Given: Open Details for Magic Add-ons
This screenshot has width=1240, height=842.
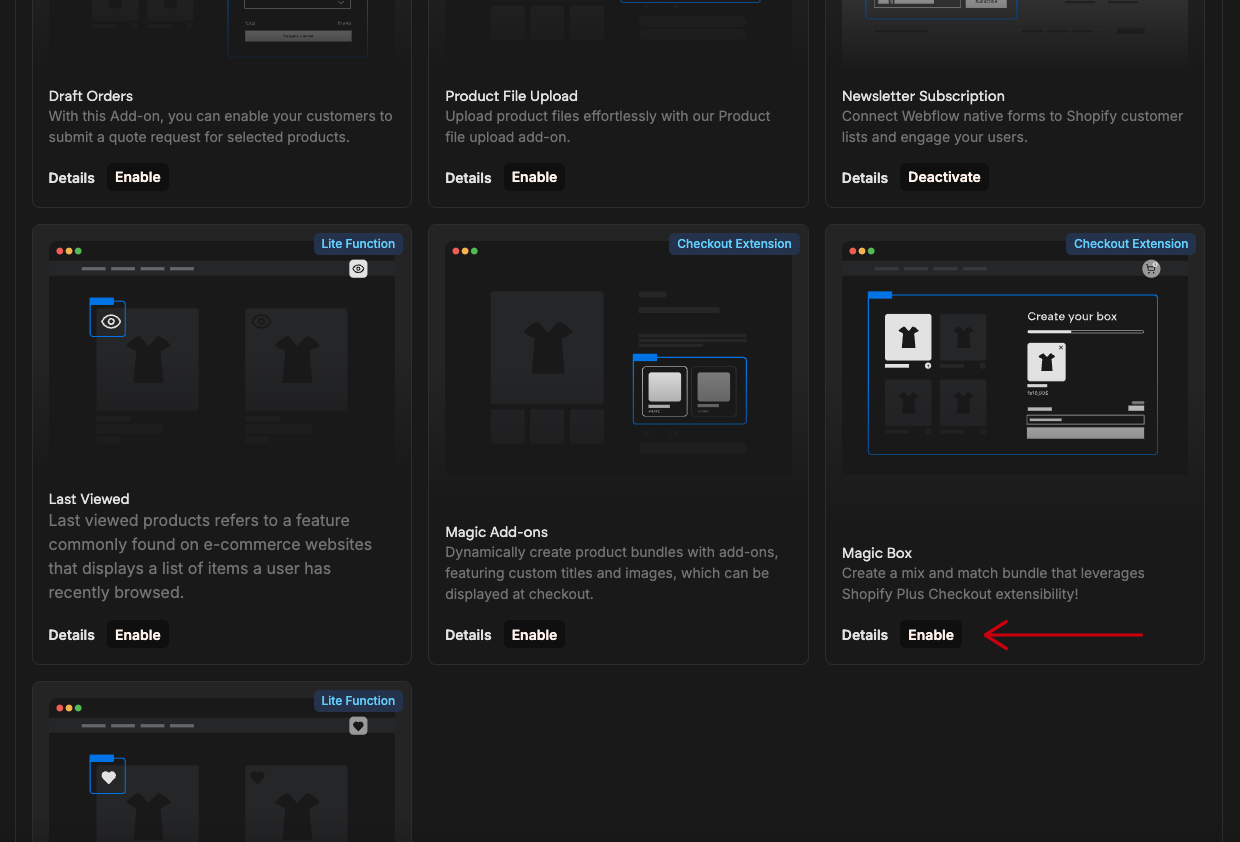Looking at the screenshot, I should 468,635.
